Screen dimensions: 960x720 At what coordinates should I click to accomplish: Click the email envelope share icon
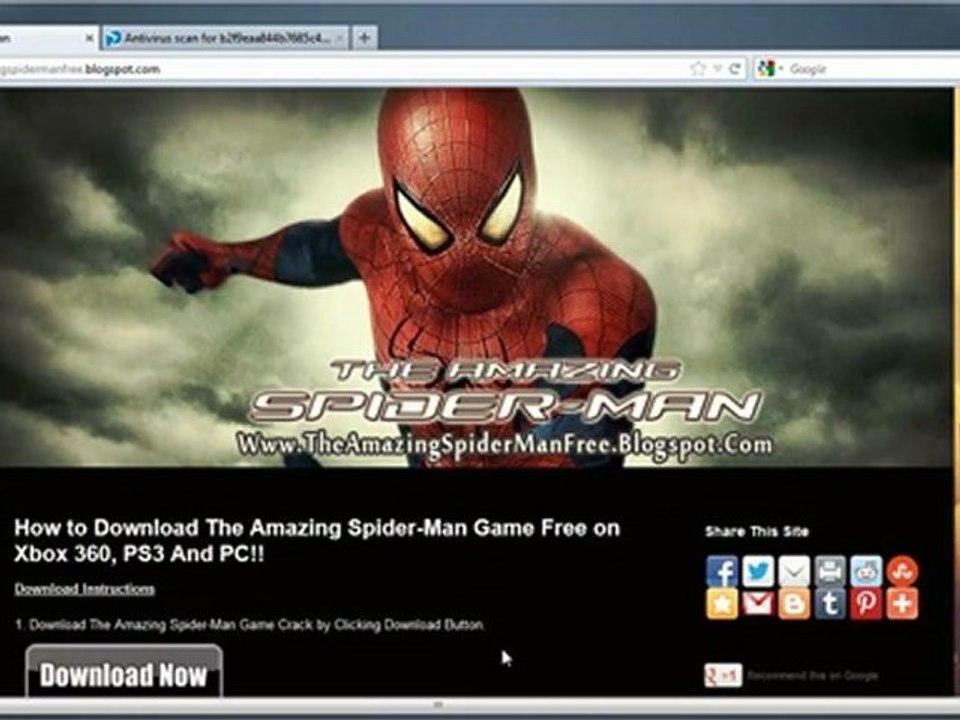(794, 571)
